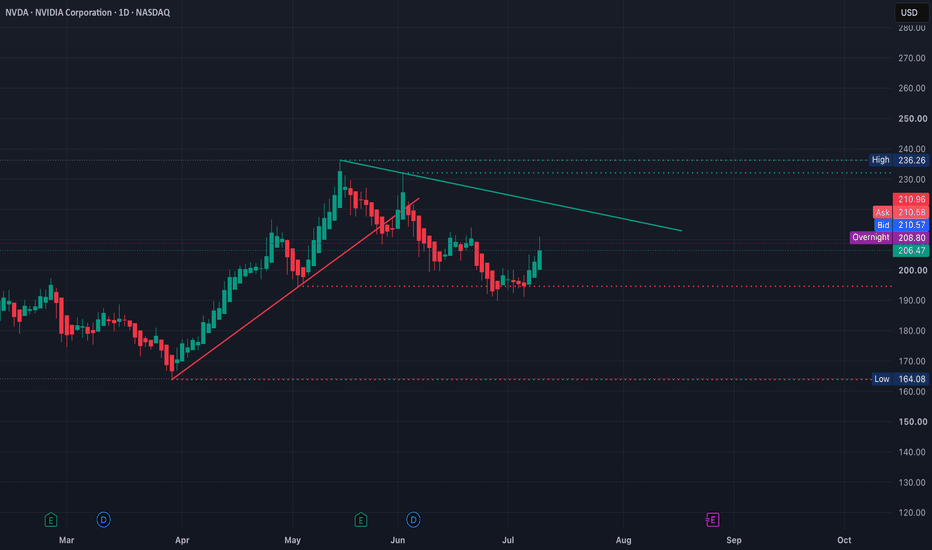Click the Aug label on time axis

click(x=624, y=540)
